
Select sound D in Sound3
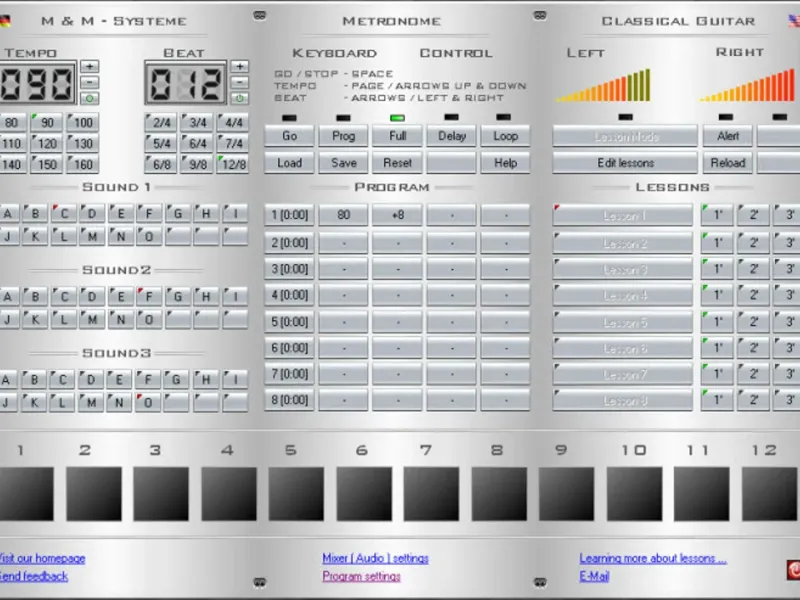point(91,380)
